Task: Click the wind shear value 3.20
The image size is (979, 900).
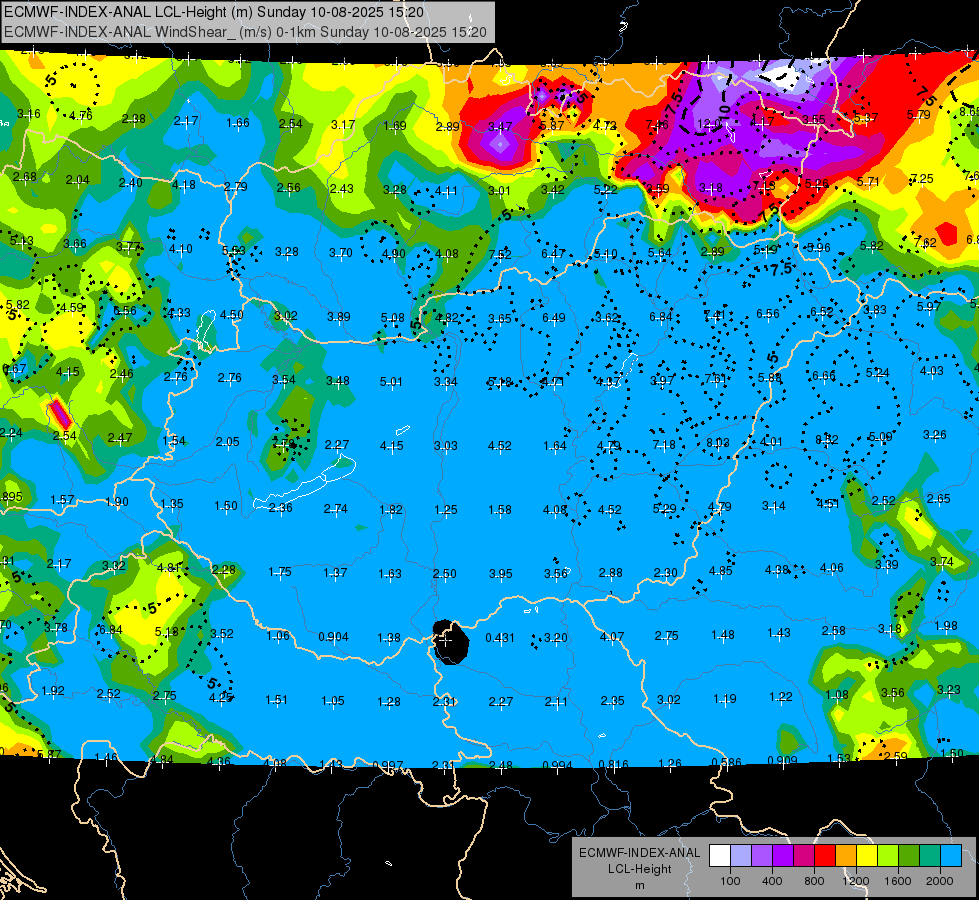Action: 556,638
